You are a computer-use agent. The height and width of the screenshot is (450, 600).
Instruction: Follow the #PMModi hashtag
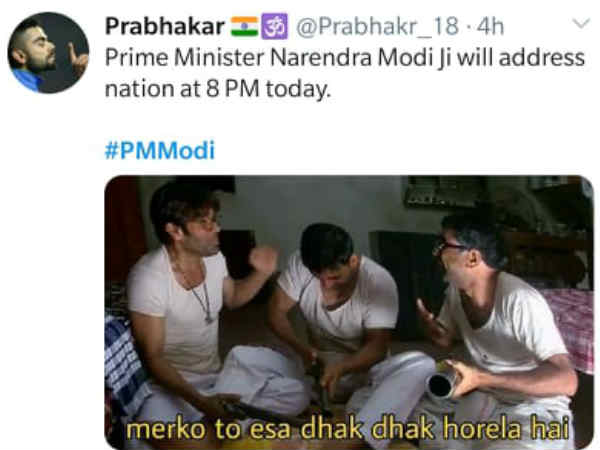160,150
